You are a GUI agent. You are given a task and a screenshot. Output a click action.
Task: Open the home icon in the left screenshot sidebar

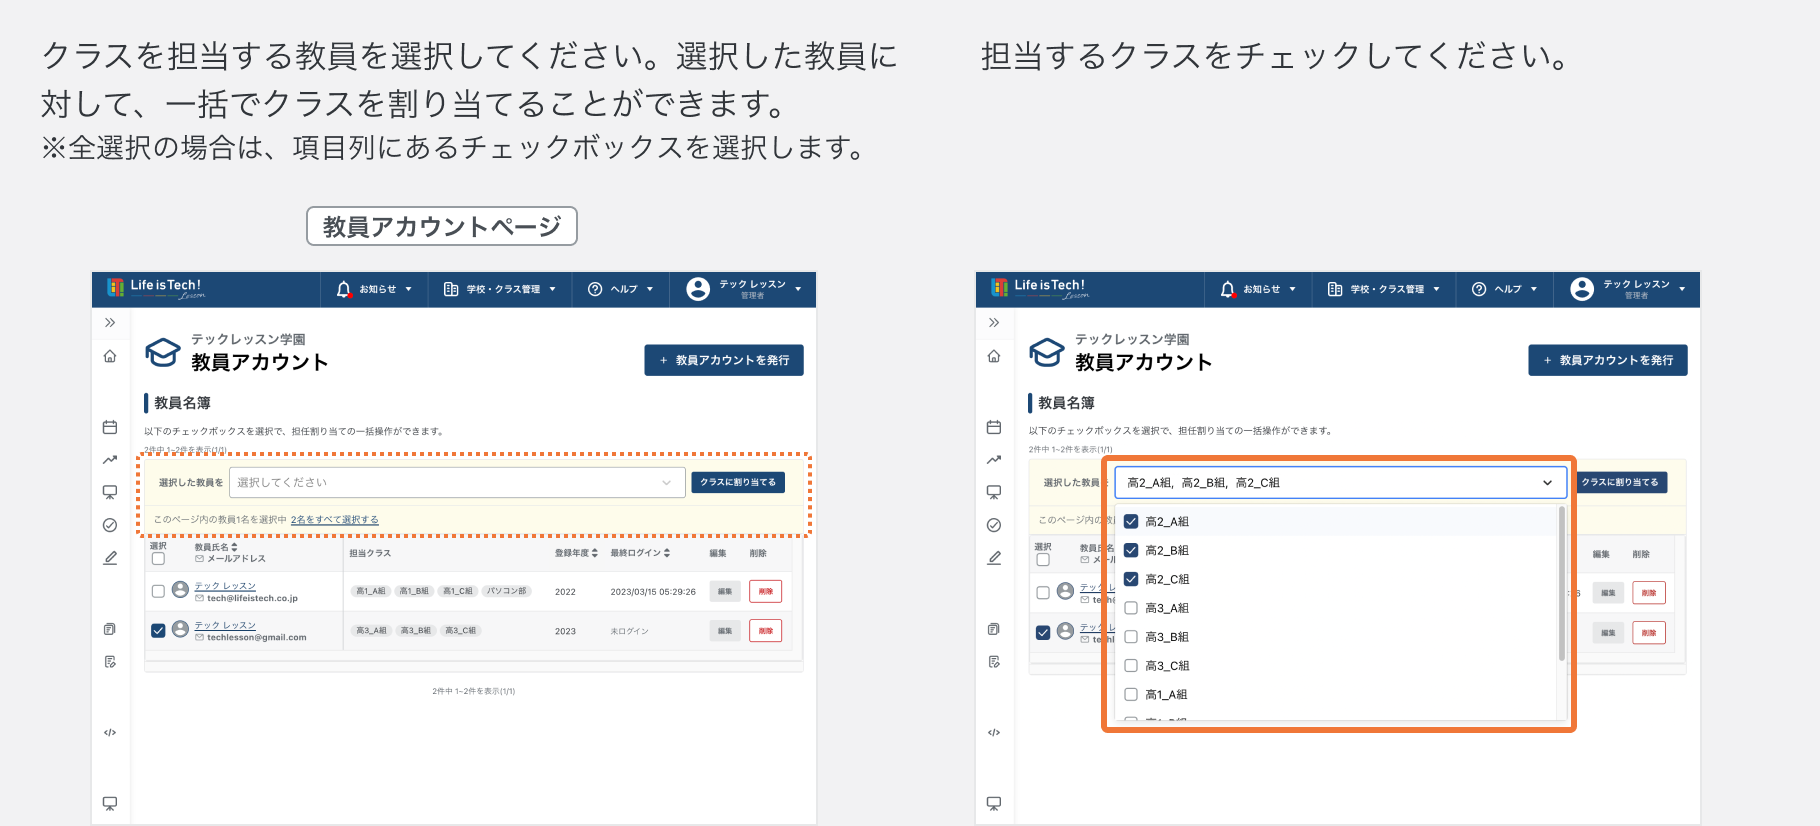[110, 356]
